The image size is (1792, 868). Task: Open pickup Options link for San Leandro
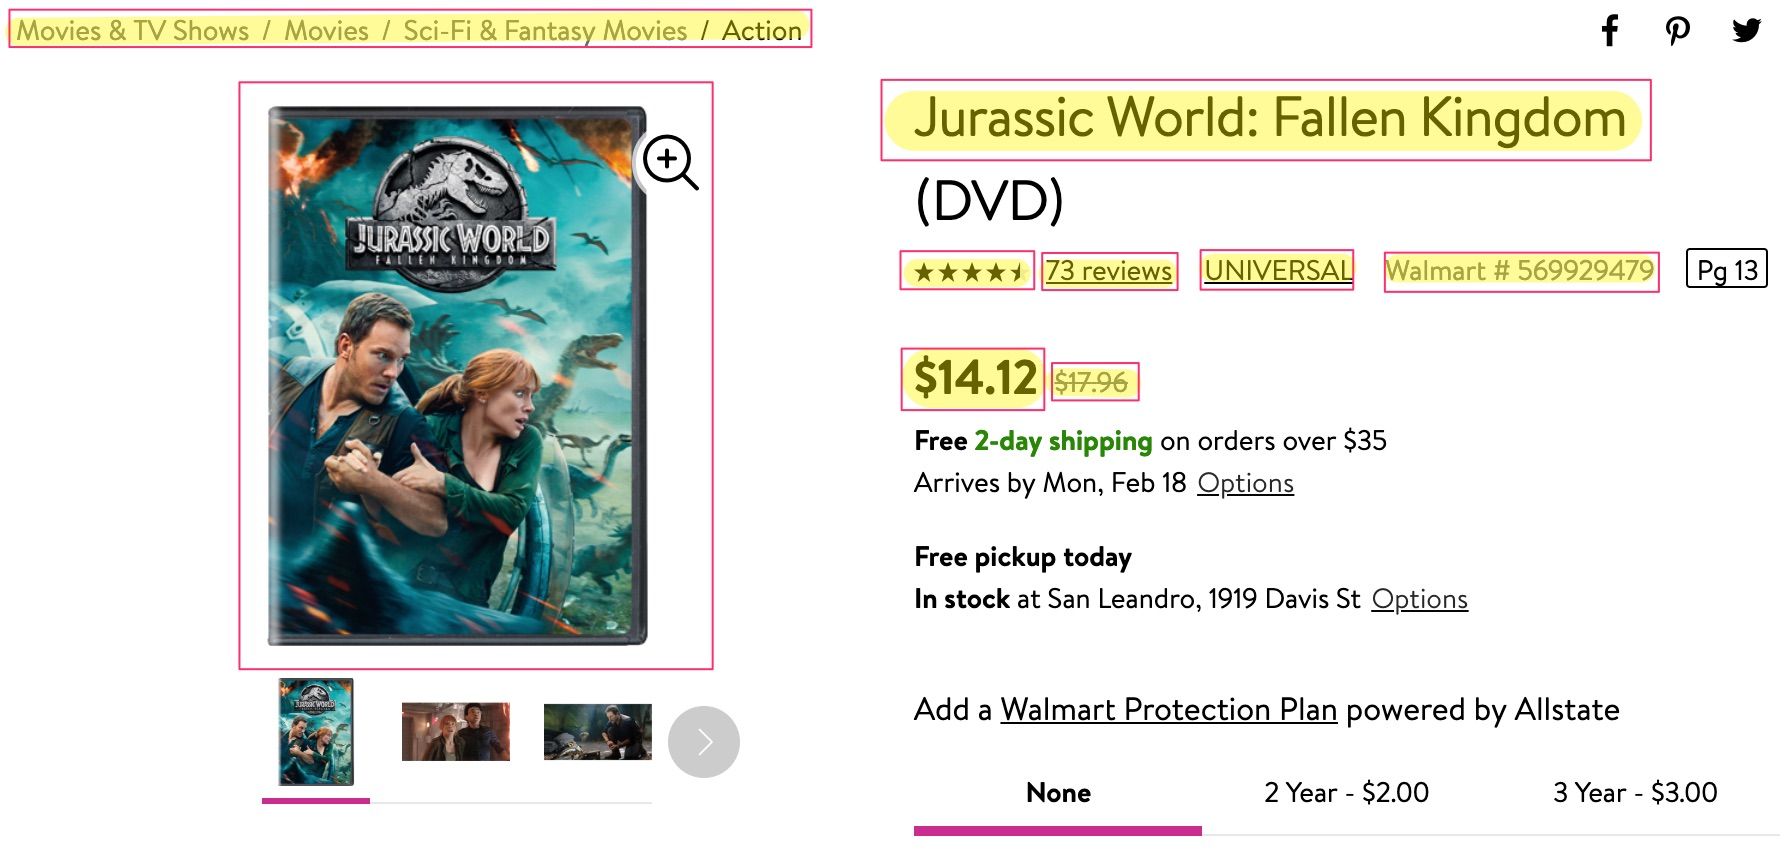pyautogui.click(x=1420, y=599)
